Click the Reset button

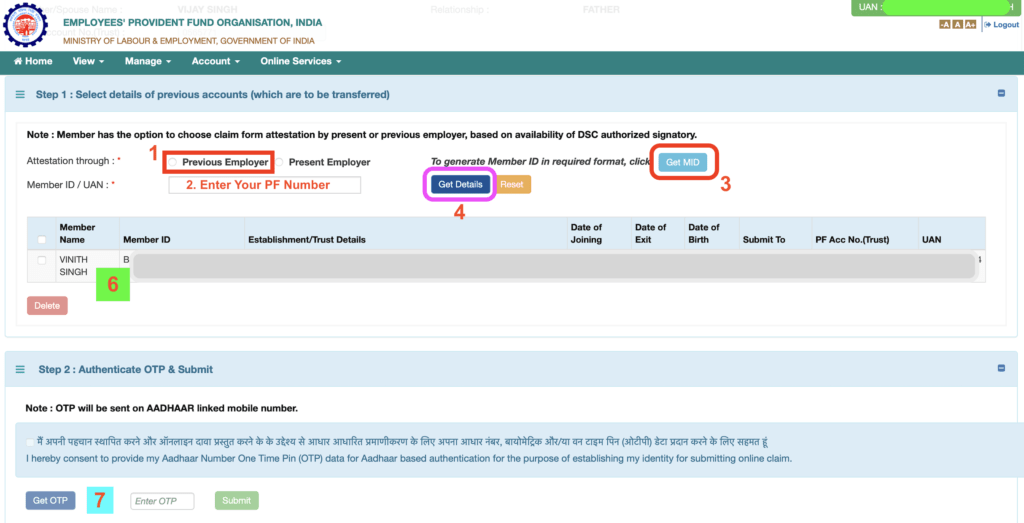[x=512, y=185]
